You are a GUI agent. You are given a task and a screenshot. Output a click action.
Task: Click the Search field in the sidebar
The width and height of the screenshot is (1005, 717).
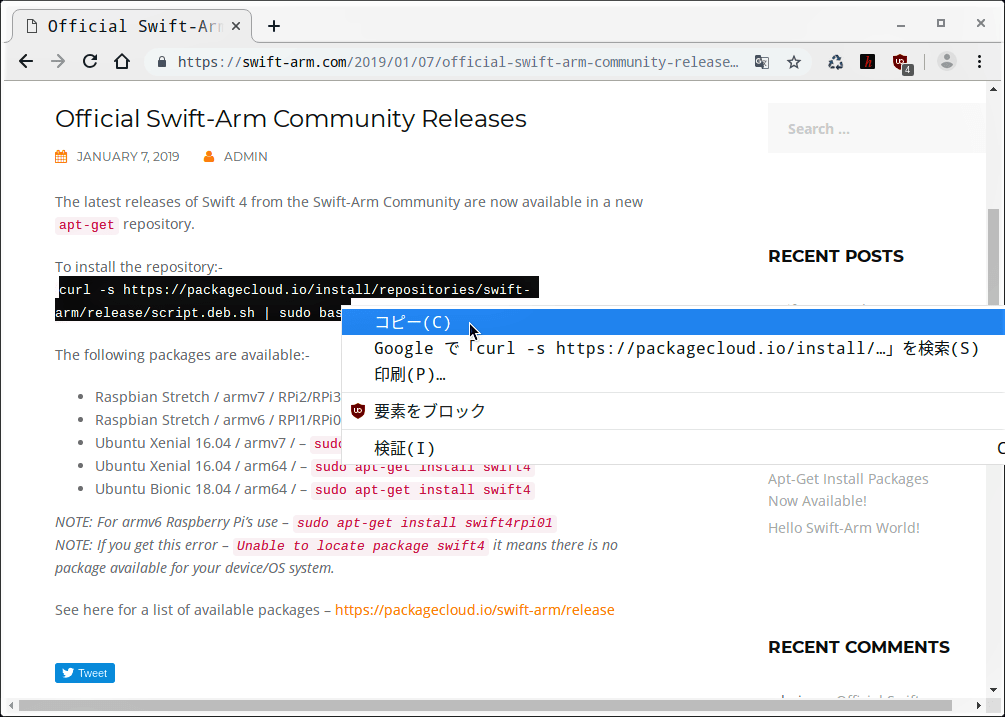[876, 129]
